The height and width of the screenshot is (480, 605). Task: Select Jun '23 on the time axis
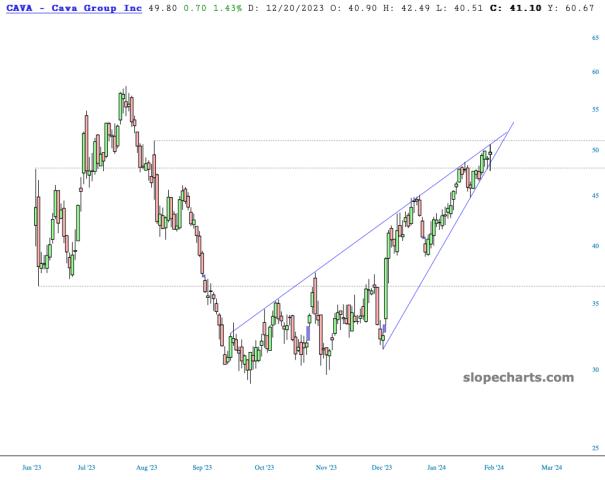pos(33,466)
